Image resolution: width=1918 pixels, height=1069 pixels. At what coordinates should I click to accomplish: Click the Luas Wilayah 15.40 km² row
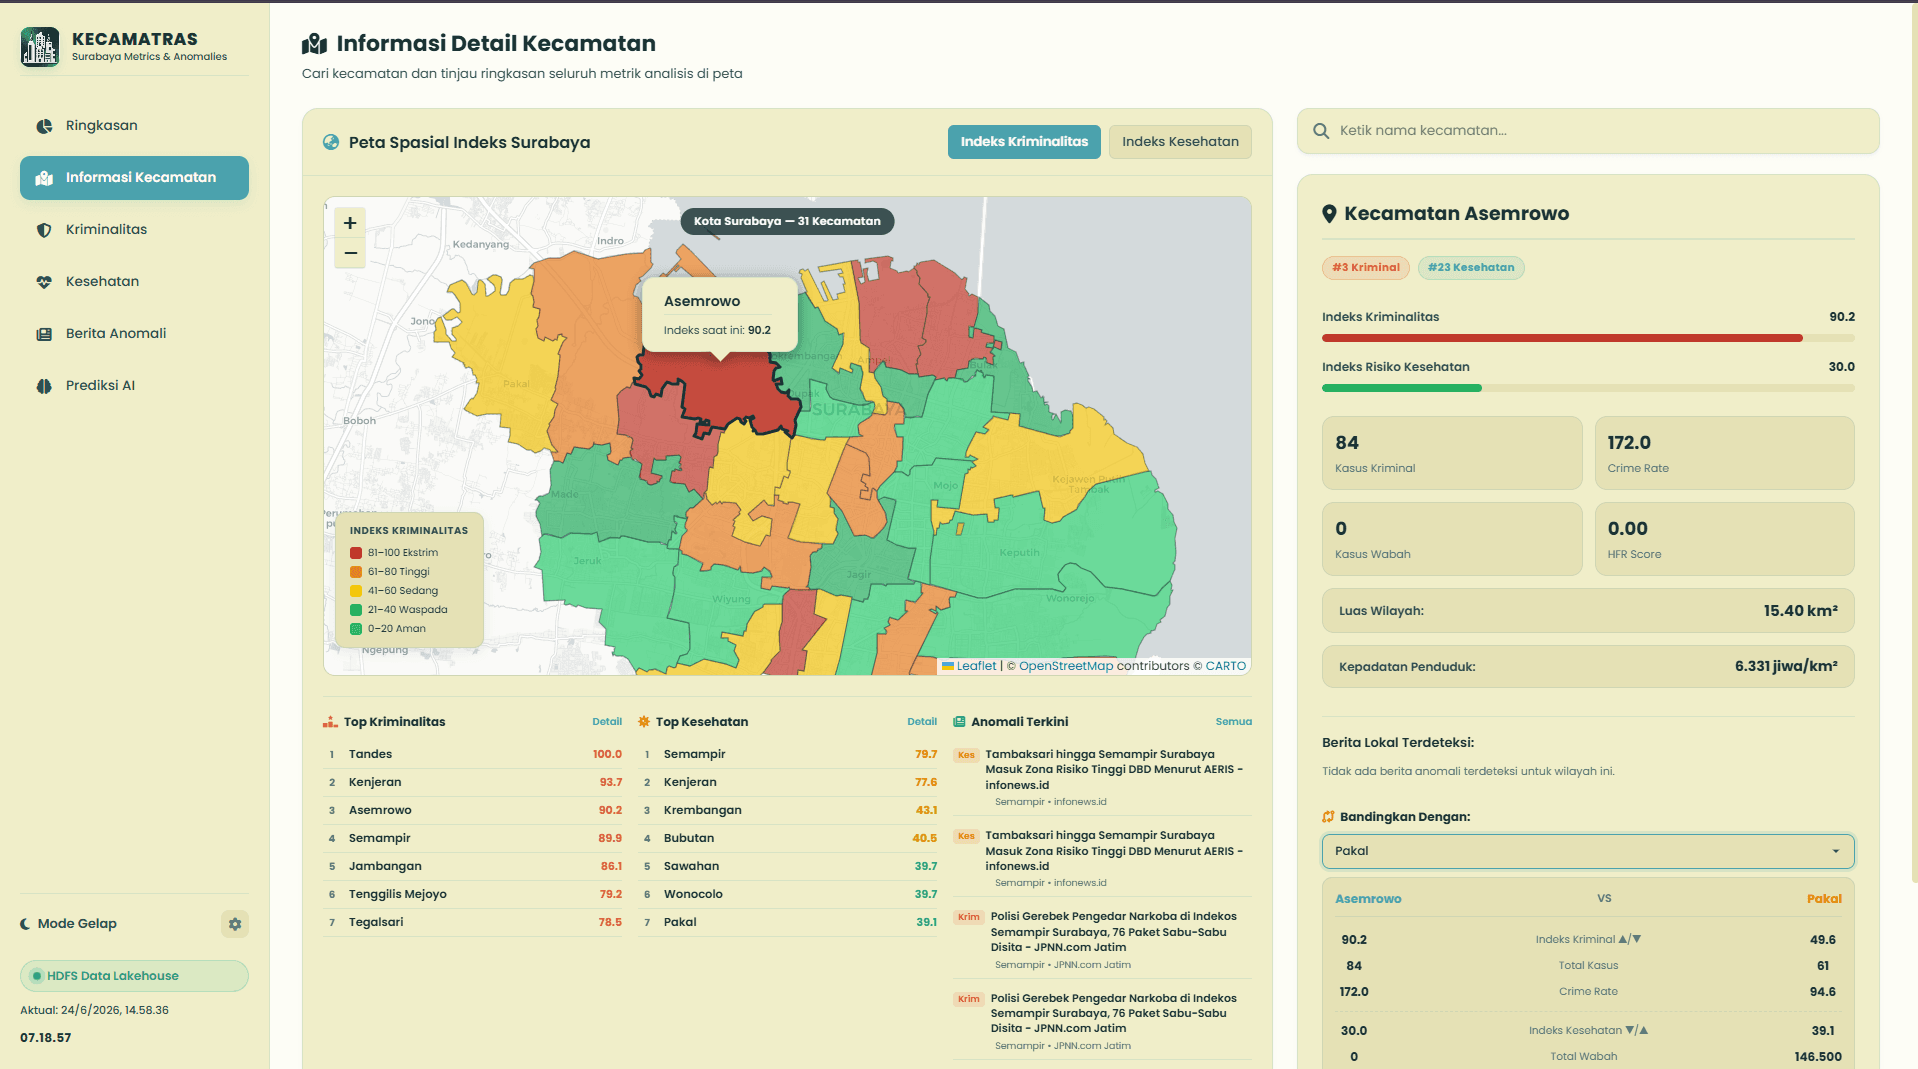click(x=1588, y=611)
